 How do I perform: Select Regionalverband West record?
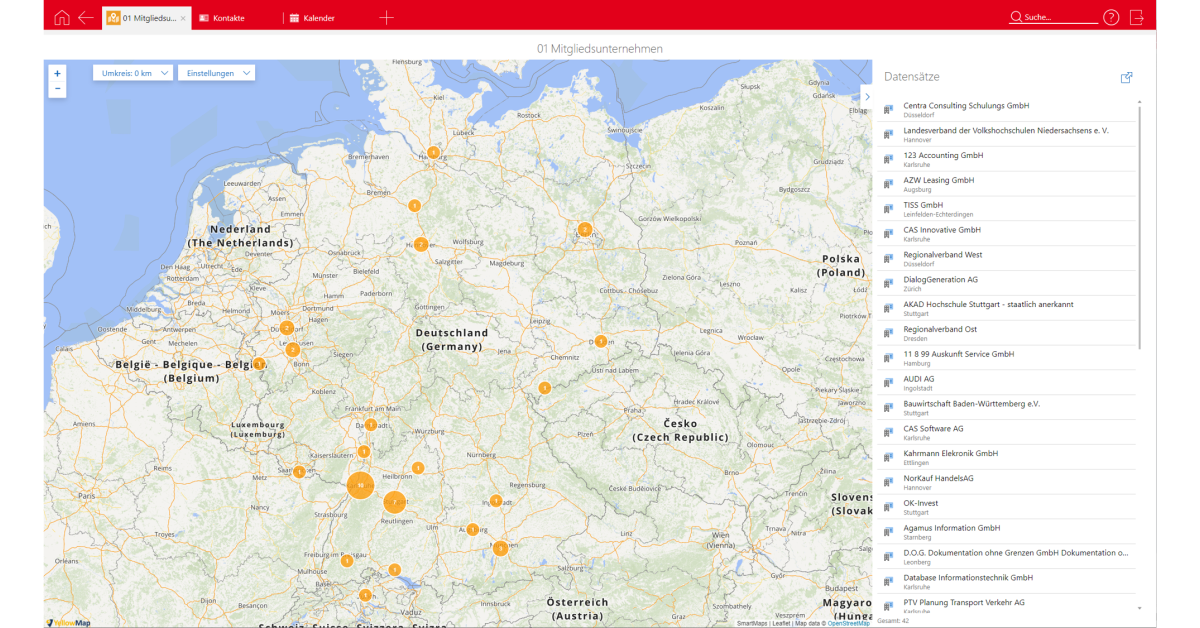coord(1007,259)
